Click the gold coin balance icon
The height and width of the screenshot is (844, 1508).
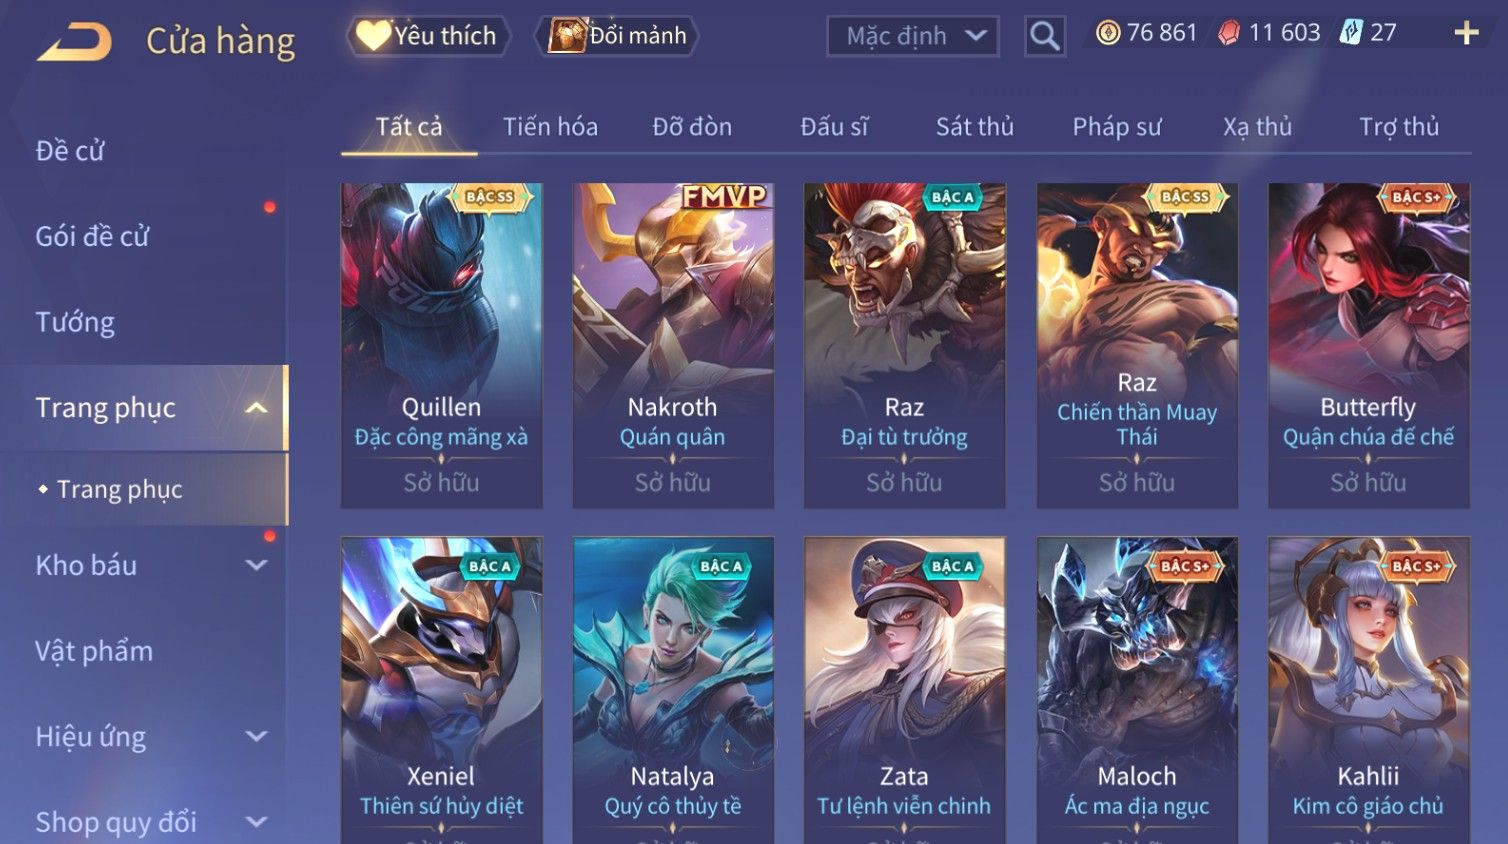pos(1108,33)
